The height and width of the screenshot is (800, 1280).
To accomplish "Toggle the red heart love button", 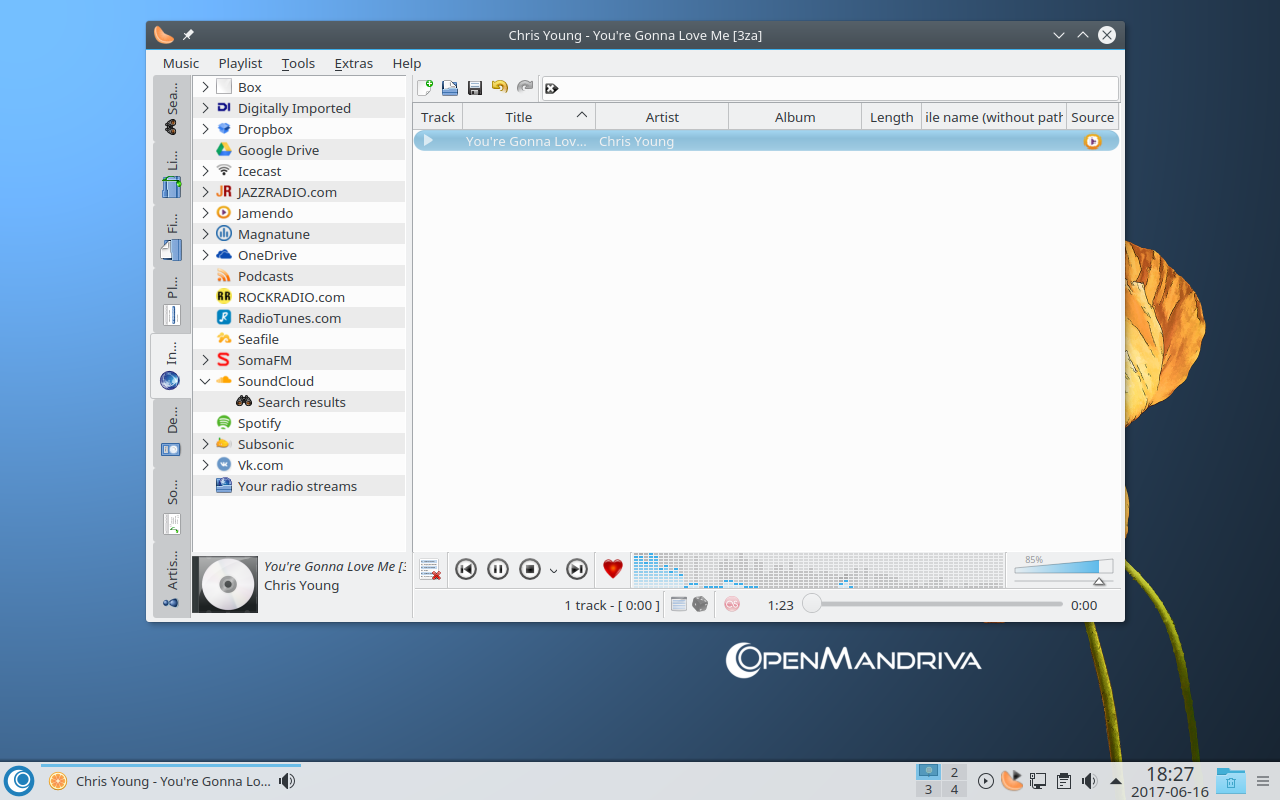I will pyautogui.click(x=613, y=569).
